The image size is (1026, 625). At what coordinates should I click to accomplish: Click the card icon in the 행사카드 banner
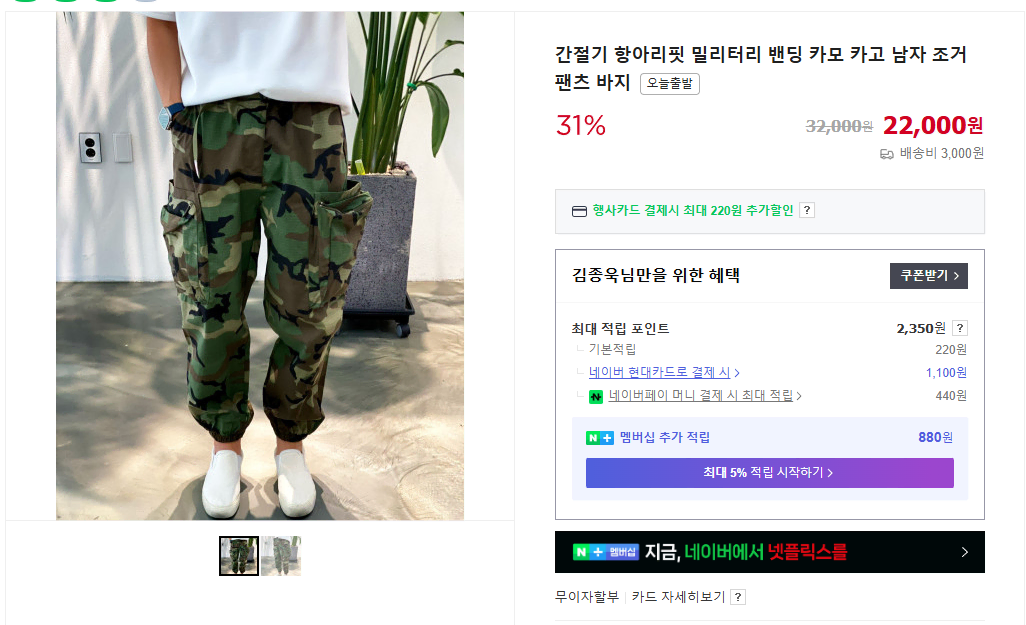pos(579,211)
